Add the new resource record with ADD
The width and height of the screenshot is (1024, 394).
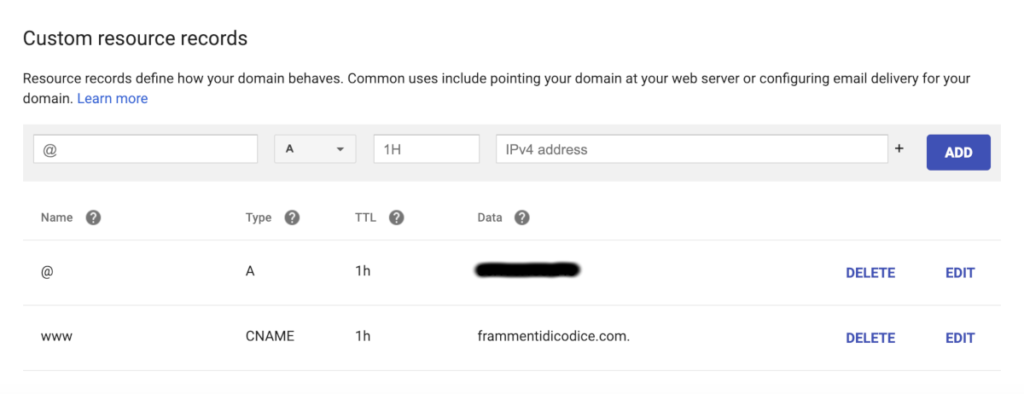point(958,152)
